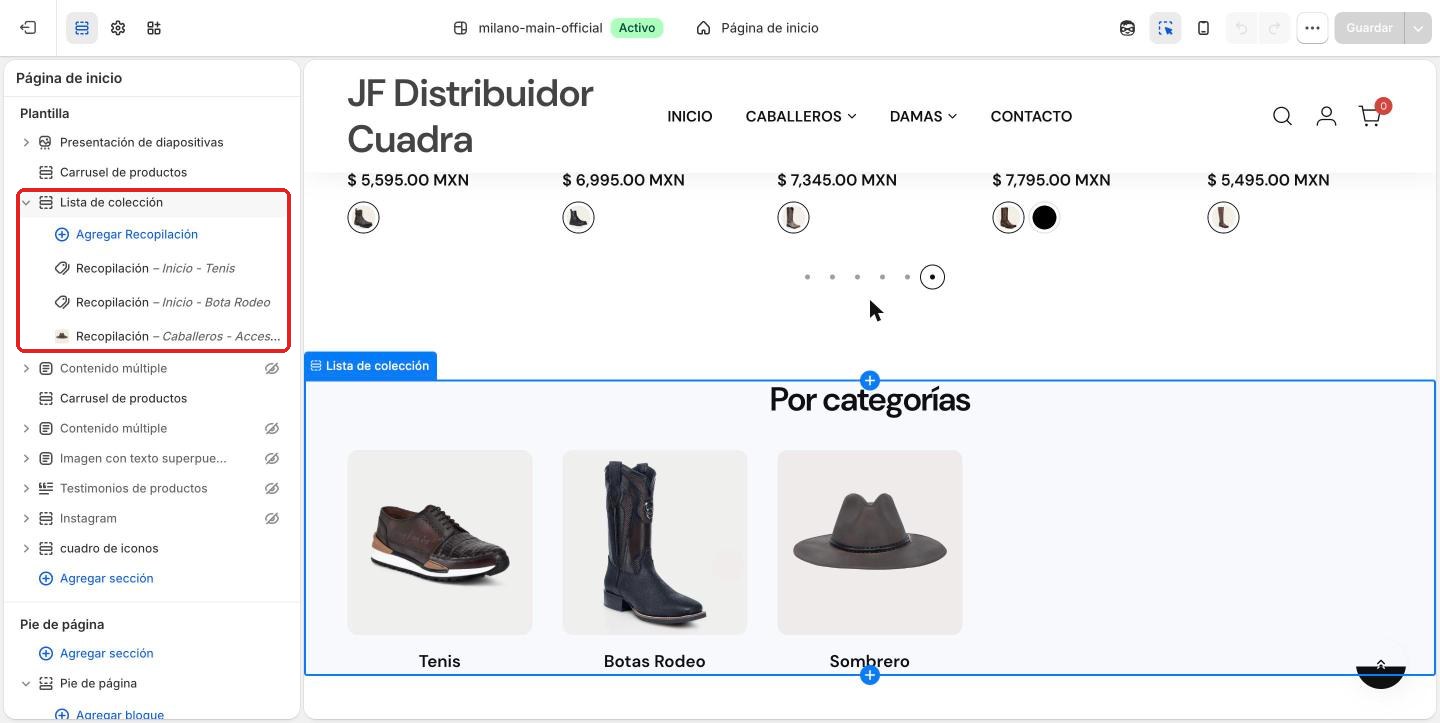The image size is (1440, 723).
Task: Select the boot swatch under $ 5,595.00 MXN
Action: click(x=363, y=217)
